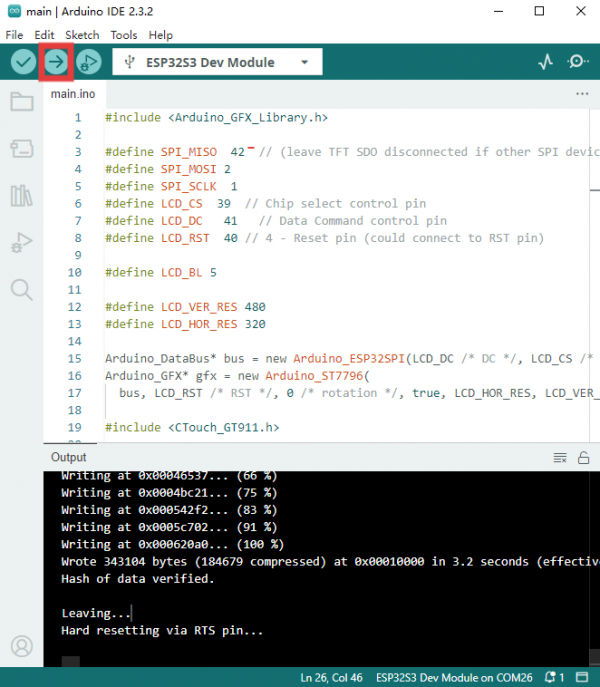Screen dimensions: 600x687
Task: Click the SPI_MOSI define line
Action: 168,169
